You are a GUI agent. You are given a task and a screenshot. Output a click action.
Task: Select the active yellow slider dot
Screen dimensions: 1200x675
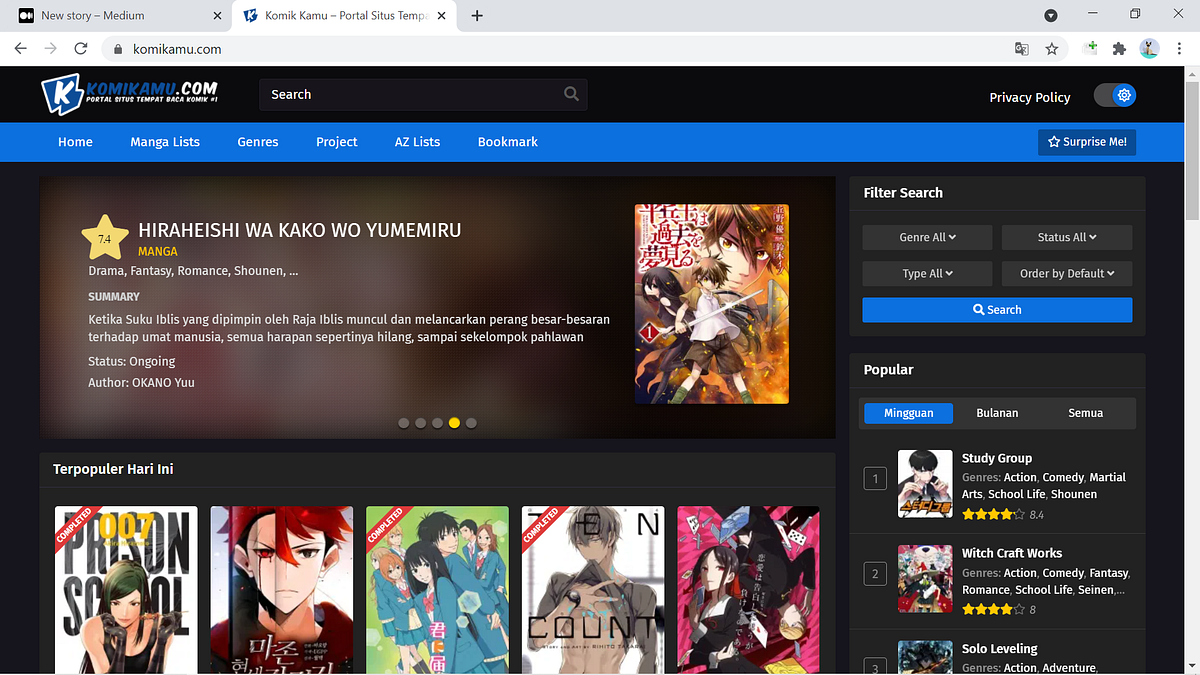coord(454,423)
